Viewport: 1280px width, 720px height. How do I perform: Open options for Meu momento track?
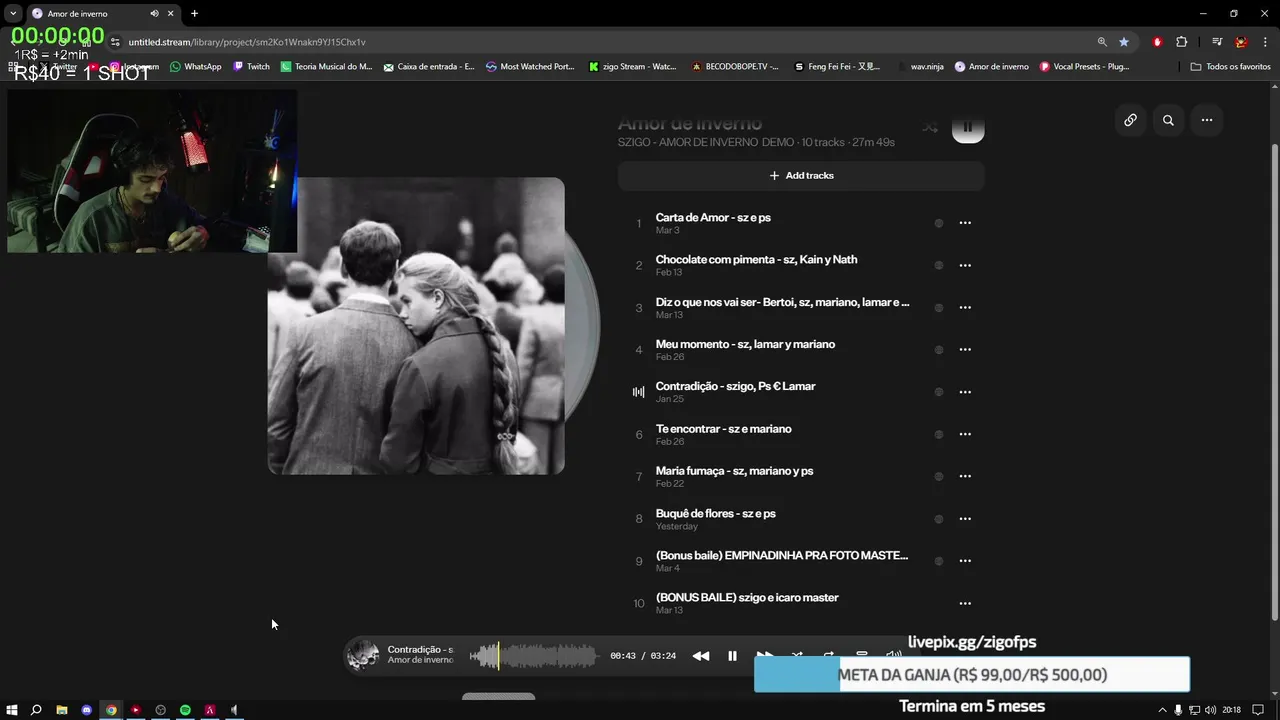pyautogui.click(x=965, y=350)
